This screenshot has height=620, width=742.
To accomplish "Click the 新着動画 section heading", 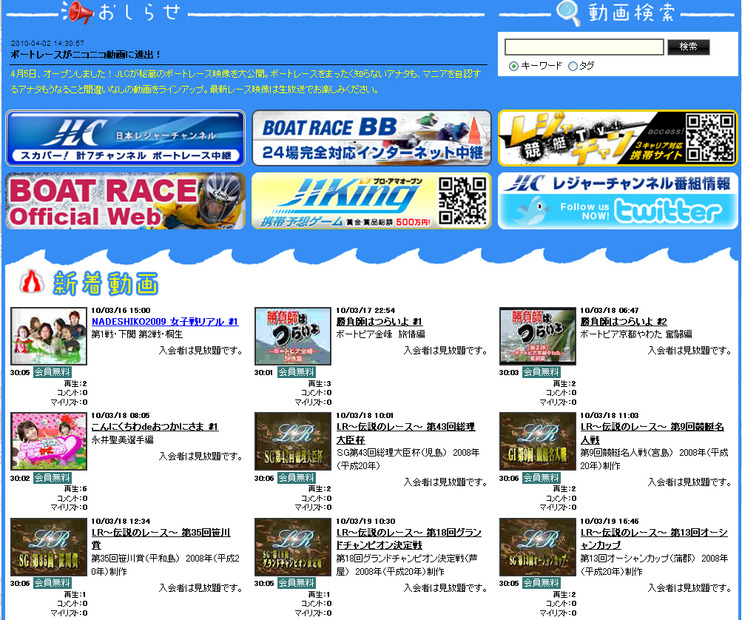I will (x=106, y=283).
